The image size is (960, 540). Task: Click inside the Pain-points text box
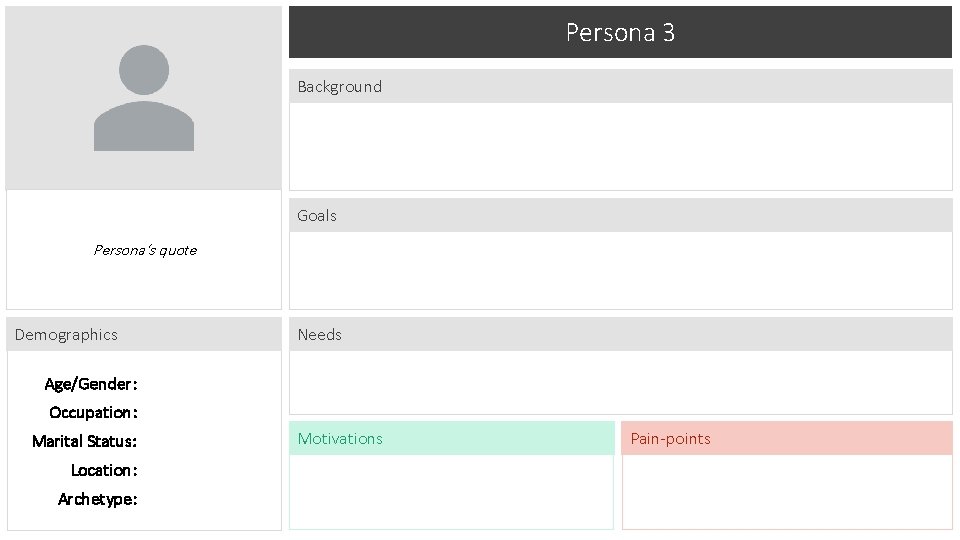click(786, 491)
